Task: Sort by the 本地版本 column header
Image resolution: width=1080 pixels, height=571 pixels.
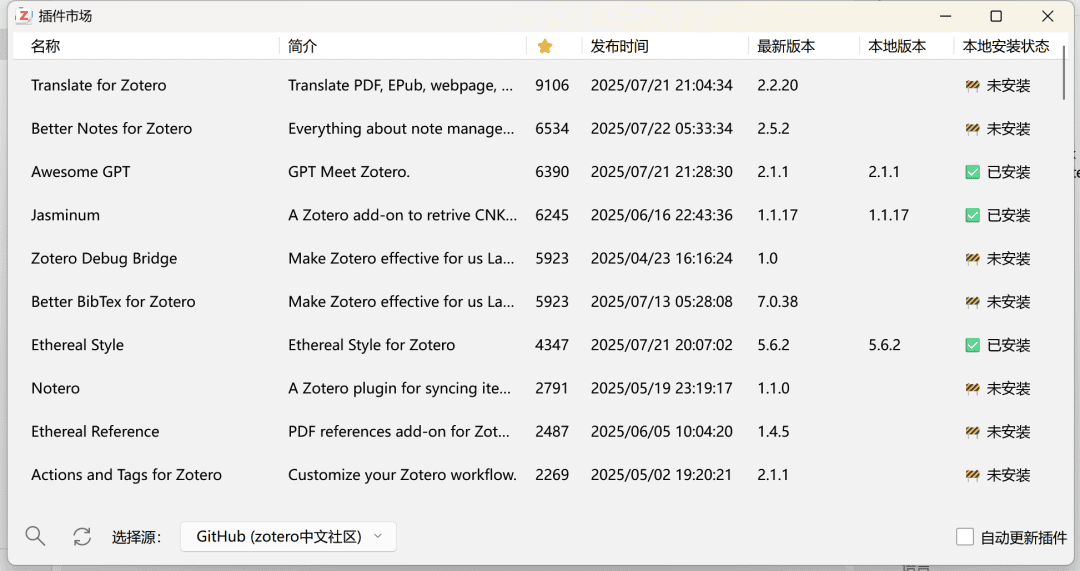Action: click(897, 46)
